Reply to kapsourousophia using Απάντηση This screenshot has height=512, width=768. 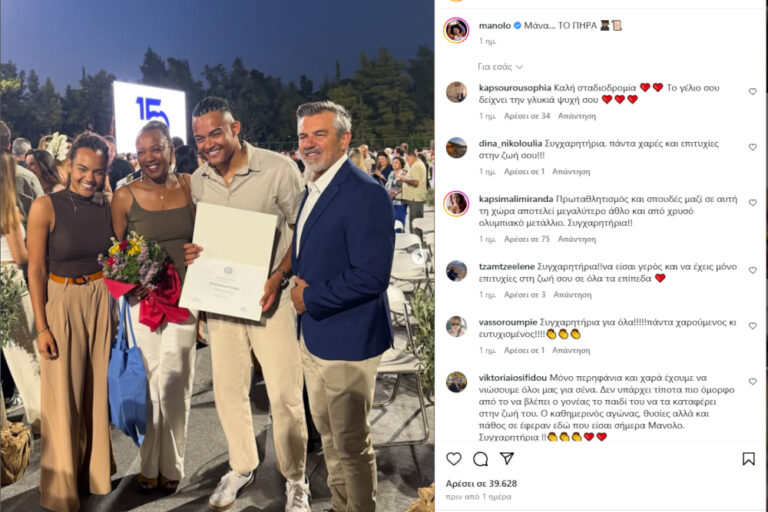pyautogui.click(x=576, y=116)
